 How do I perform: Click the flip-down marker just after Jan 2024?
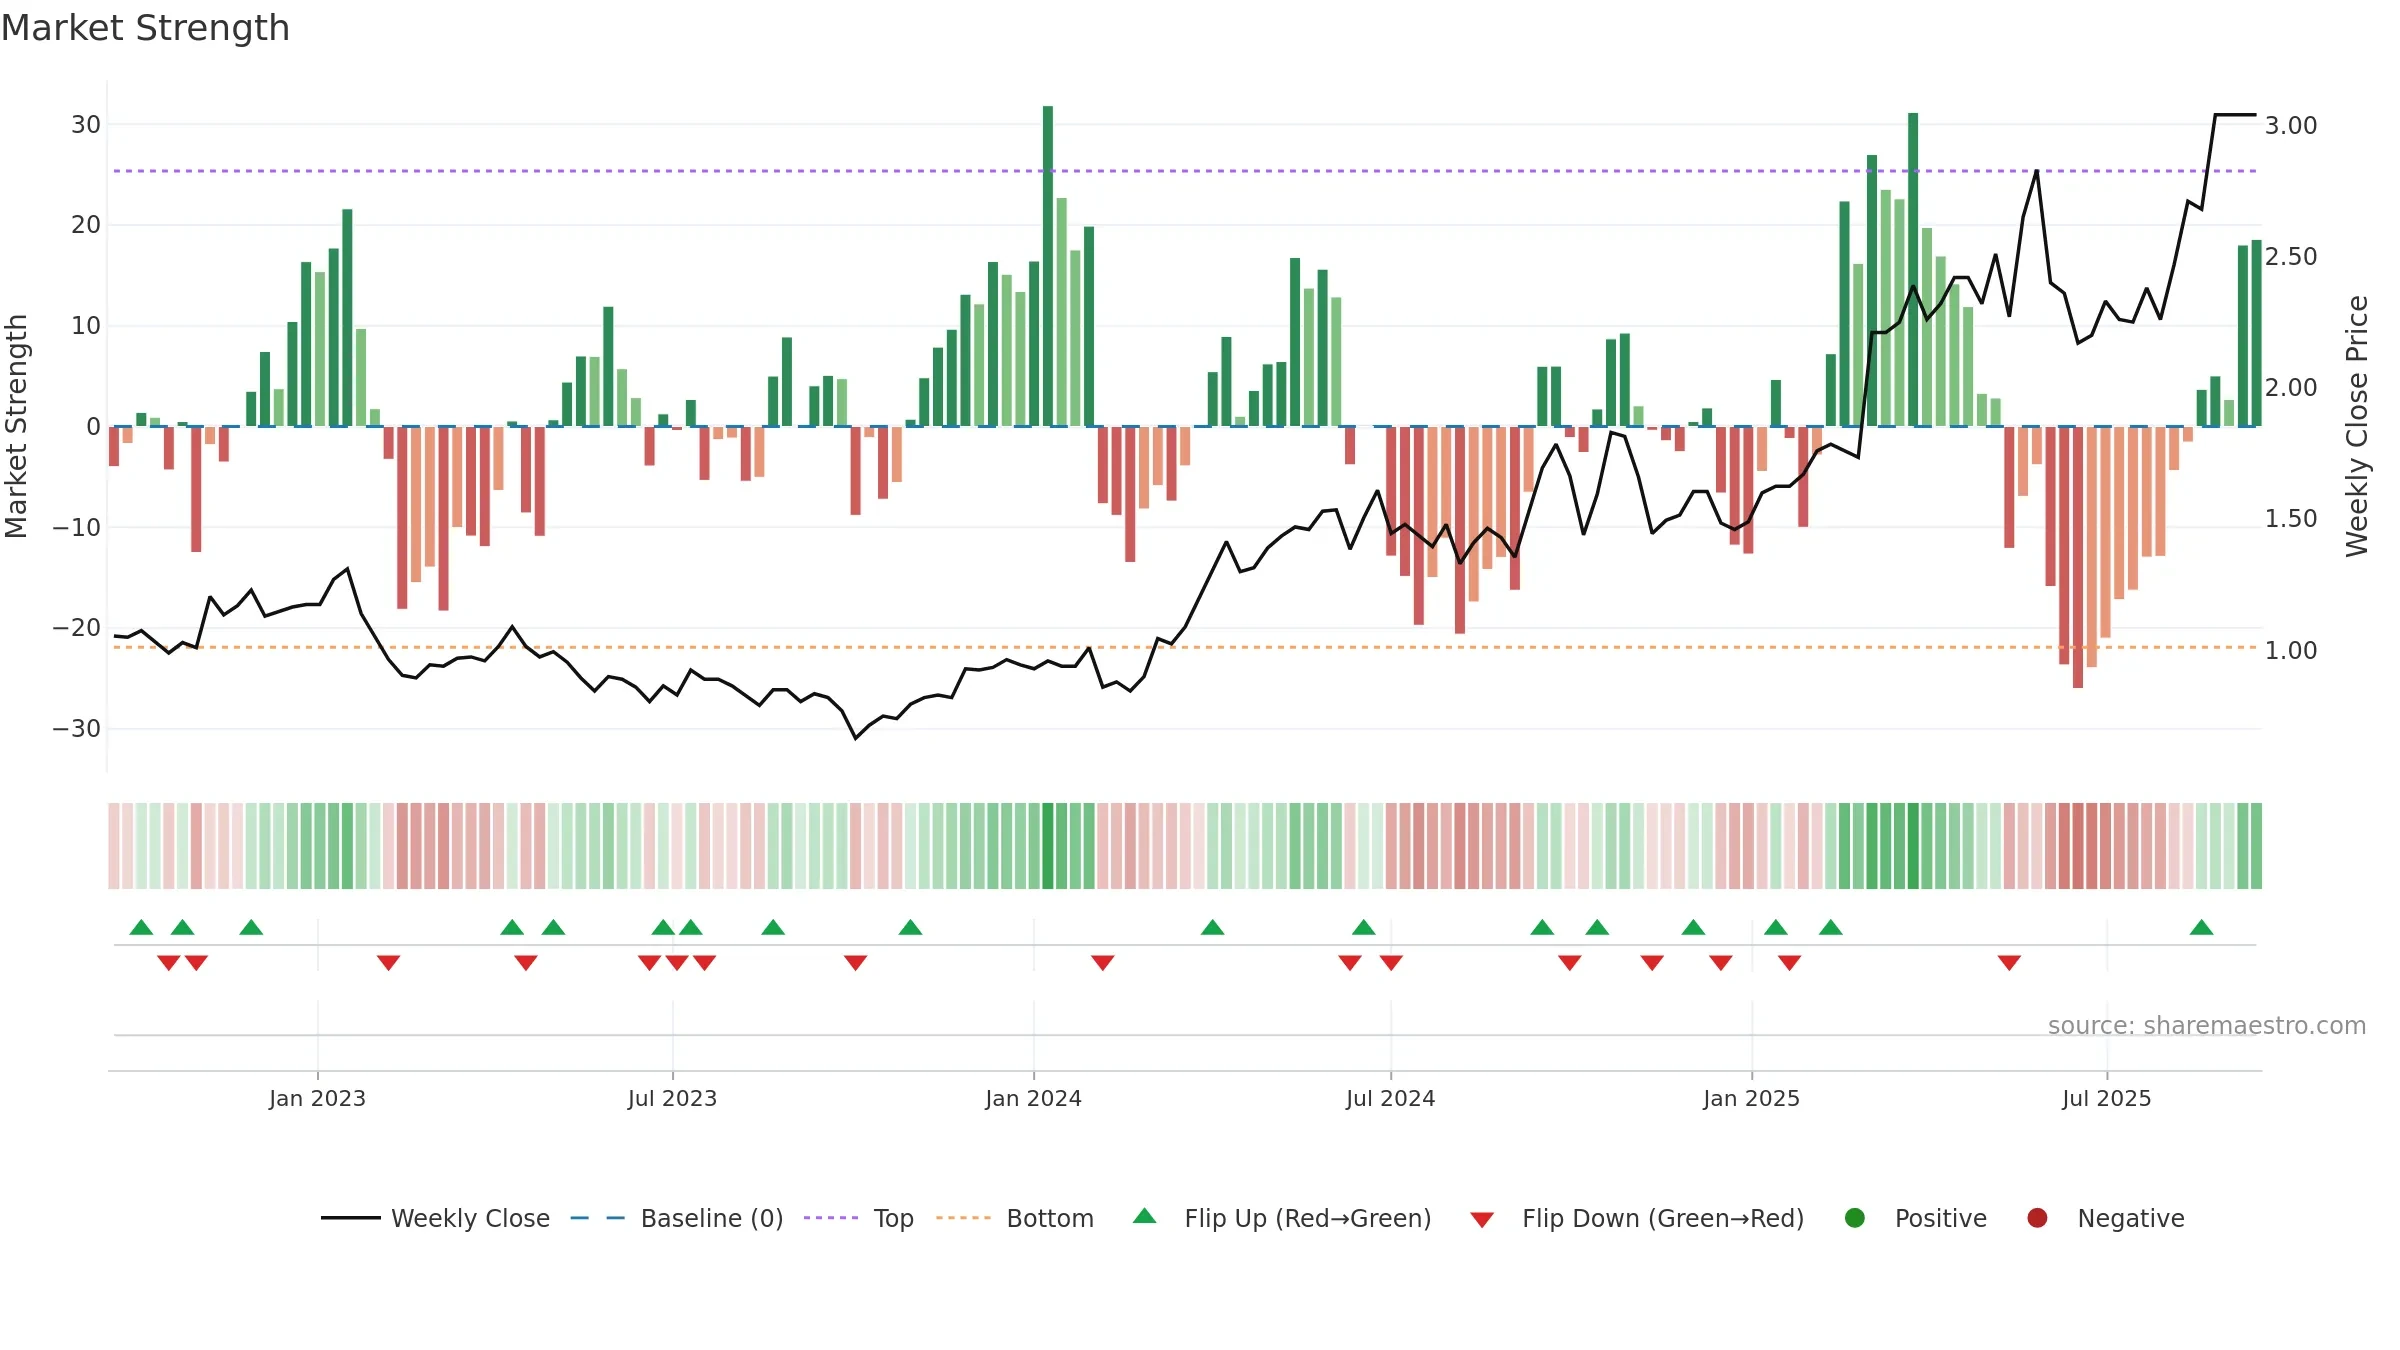tap(1102, 963)
